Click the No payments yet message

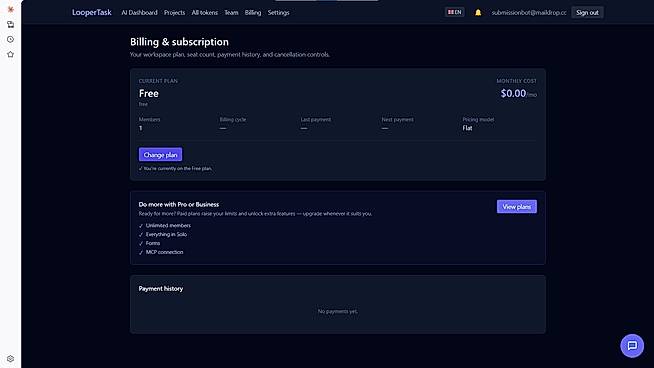coord(337,311)
